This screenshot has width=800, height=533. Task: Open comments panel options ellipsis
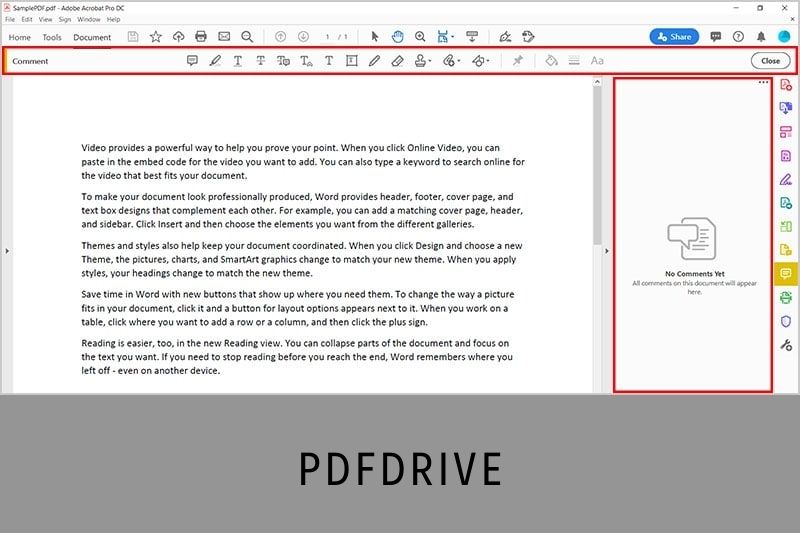pos(763,82)
